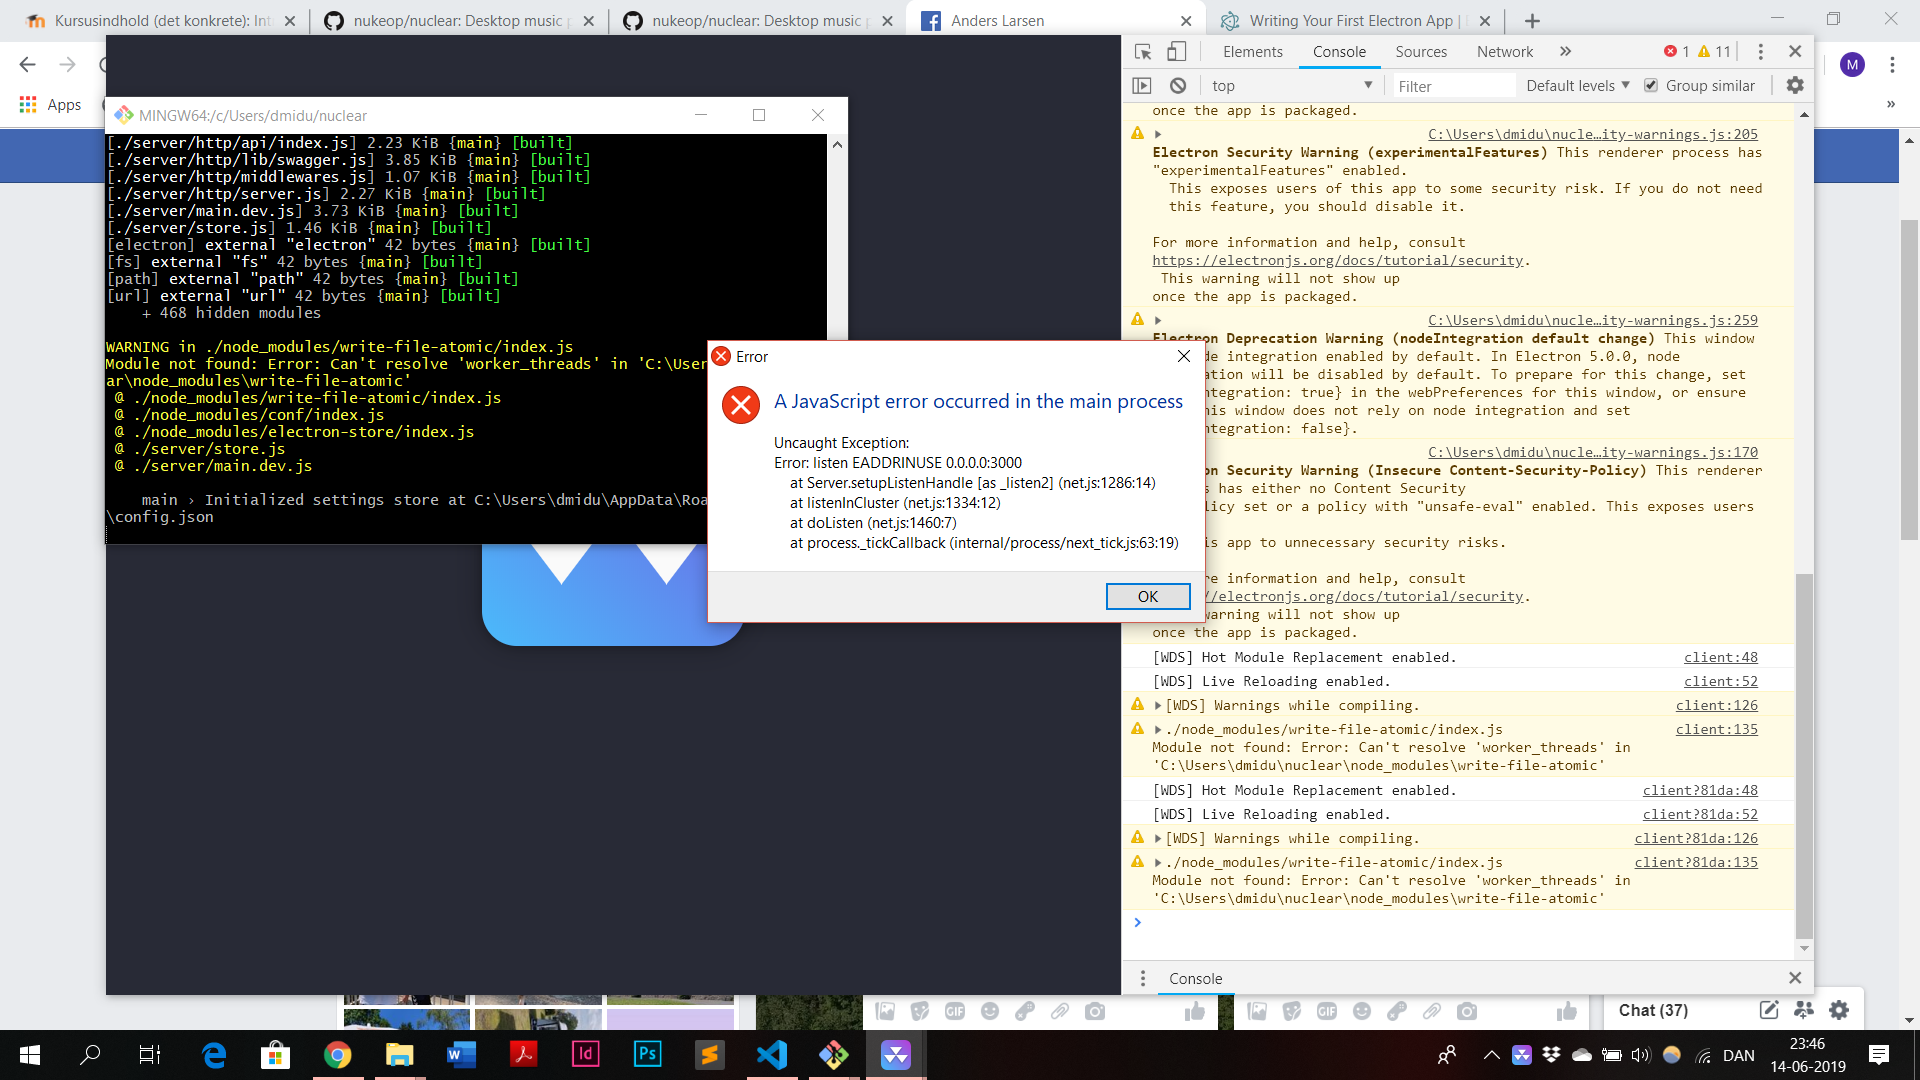Click the console Filter input field
Screen dimensions: 1920x1080
pyautogui.click(x=1450, y=85)
